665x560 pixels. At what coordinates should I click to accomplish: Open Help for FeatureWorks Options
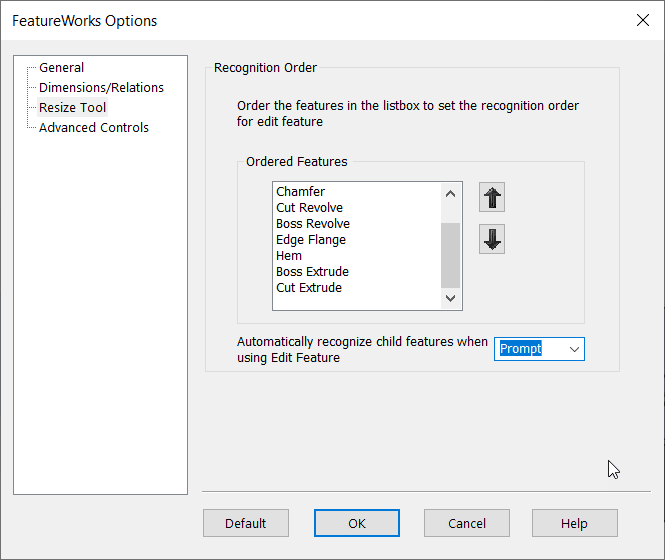[575, 523]
